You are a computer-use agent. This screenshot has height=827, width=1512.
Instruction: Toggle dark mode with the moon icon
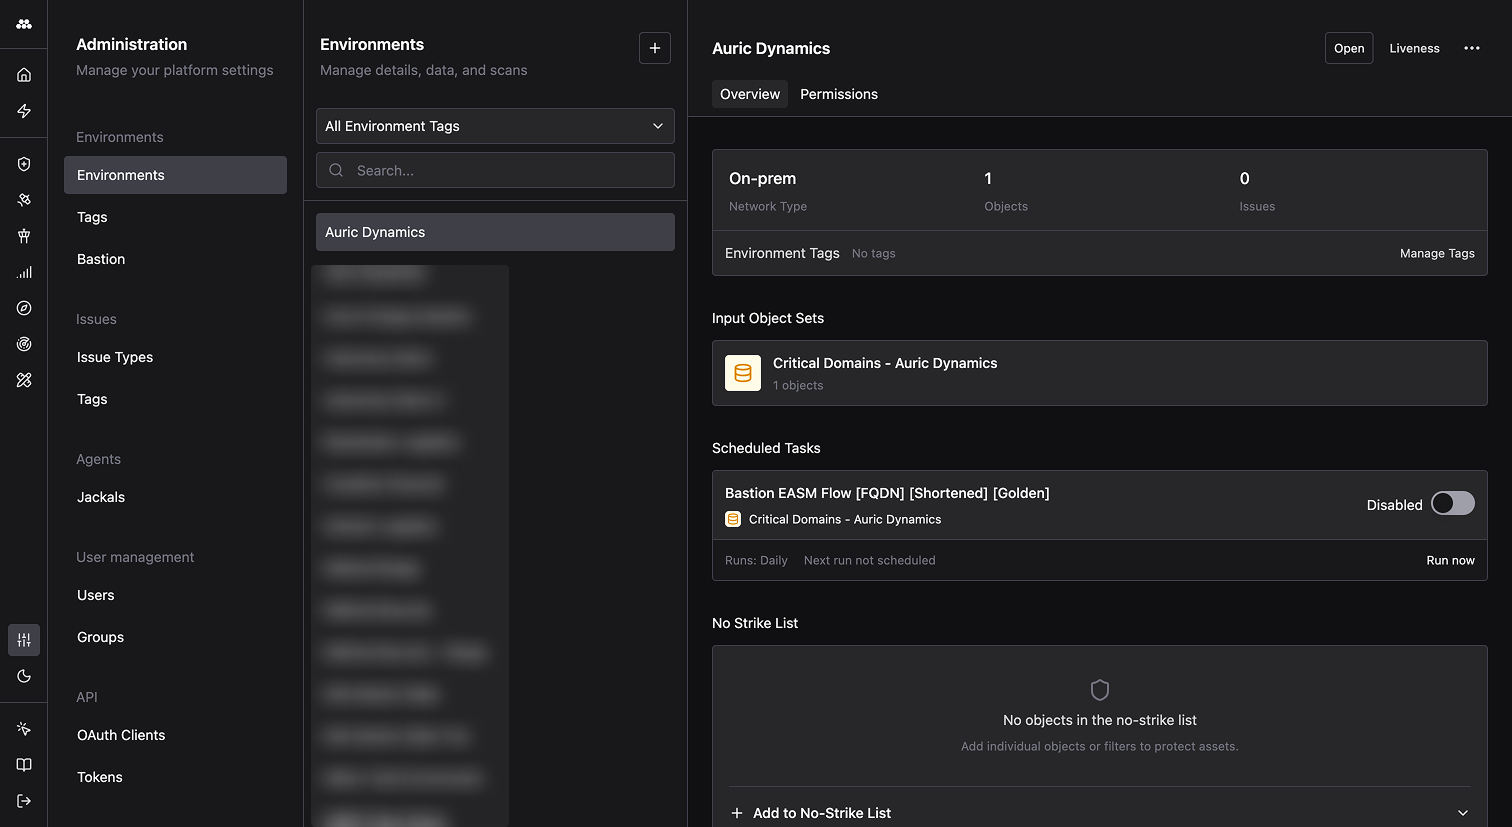(24, 676)
